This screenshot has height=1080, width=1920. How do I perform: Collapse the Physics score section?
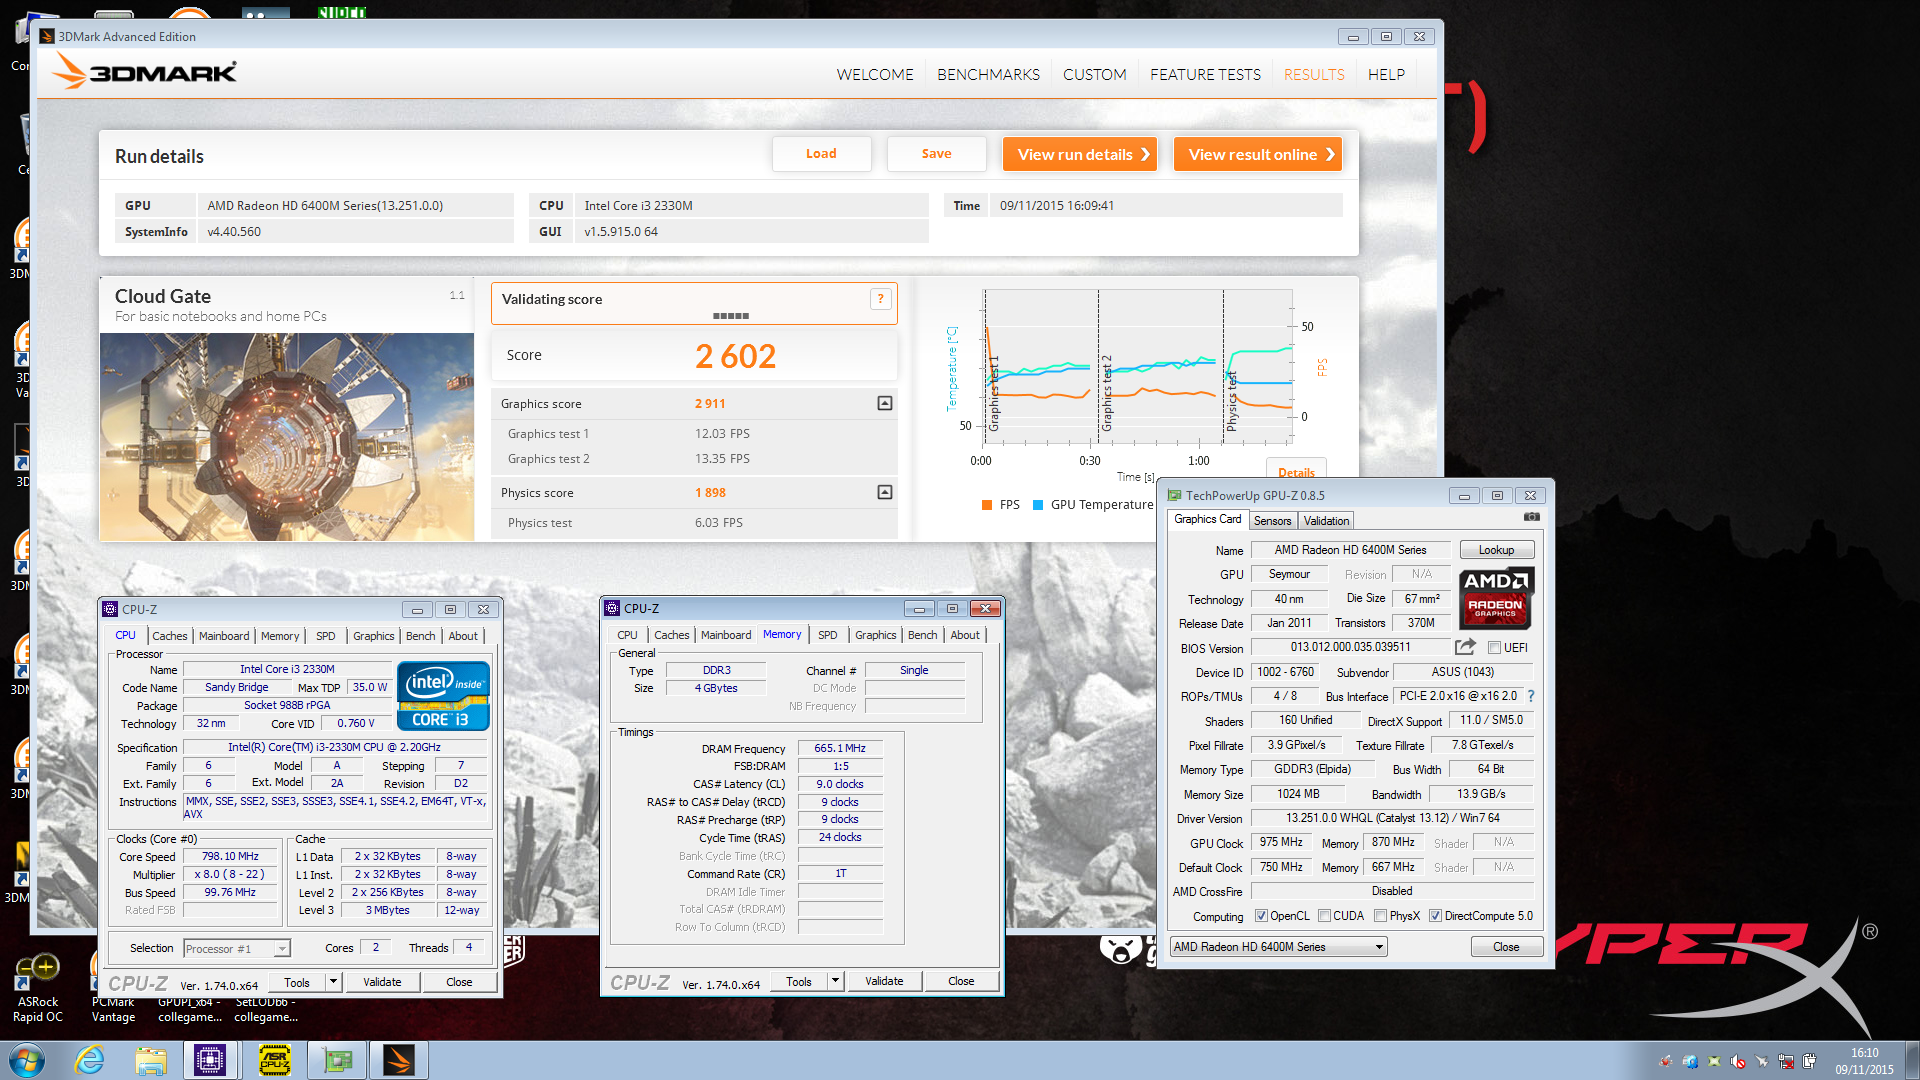tap(884, 492)
